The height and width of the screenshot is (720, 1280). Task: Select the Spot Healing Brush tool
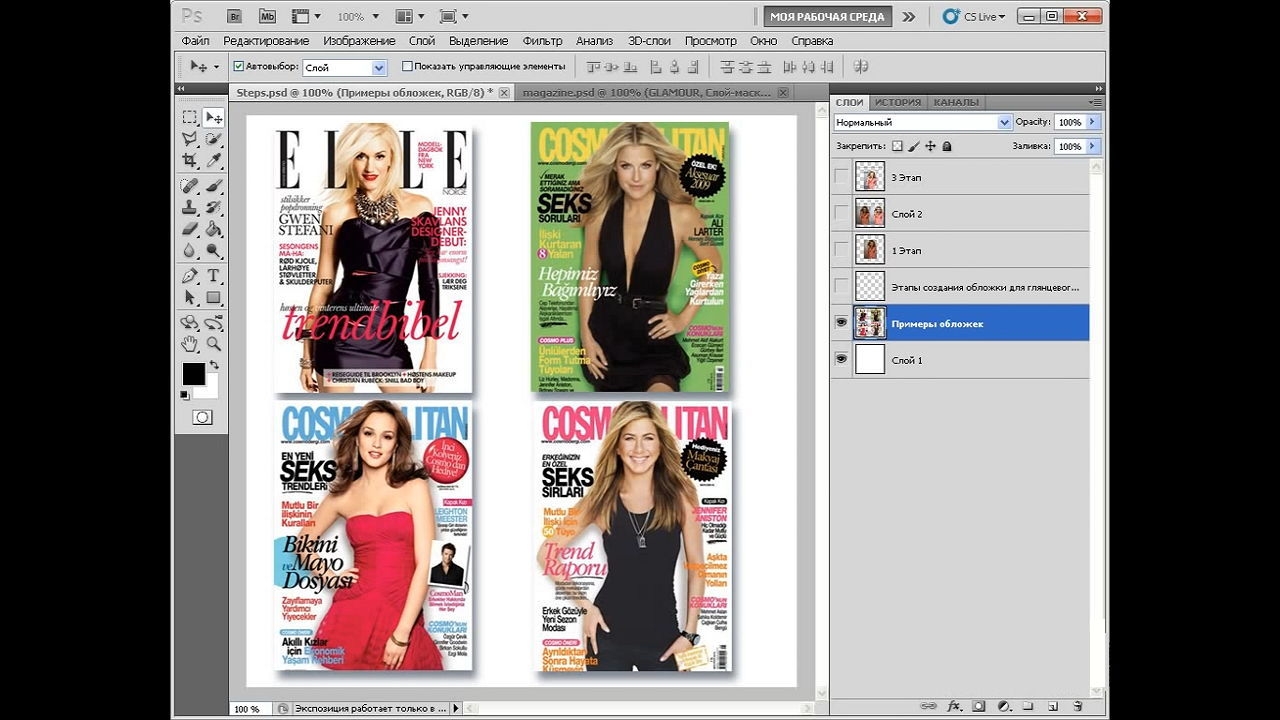pyautogui.click(x=189, y=186)
